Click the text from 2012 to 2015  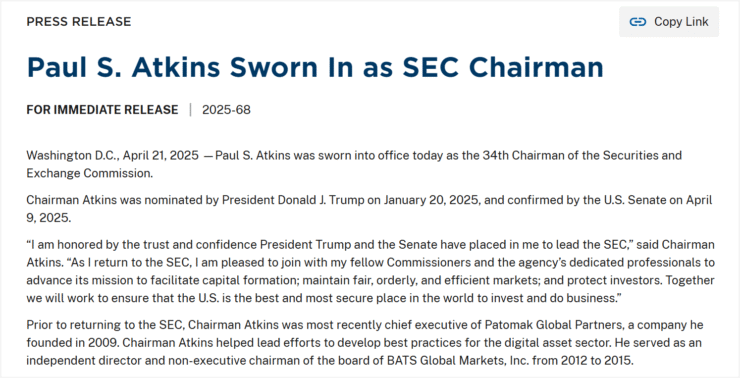582,361
